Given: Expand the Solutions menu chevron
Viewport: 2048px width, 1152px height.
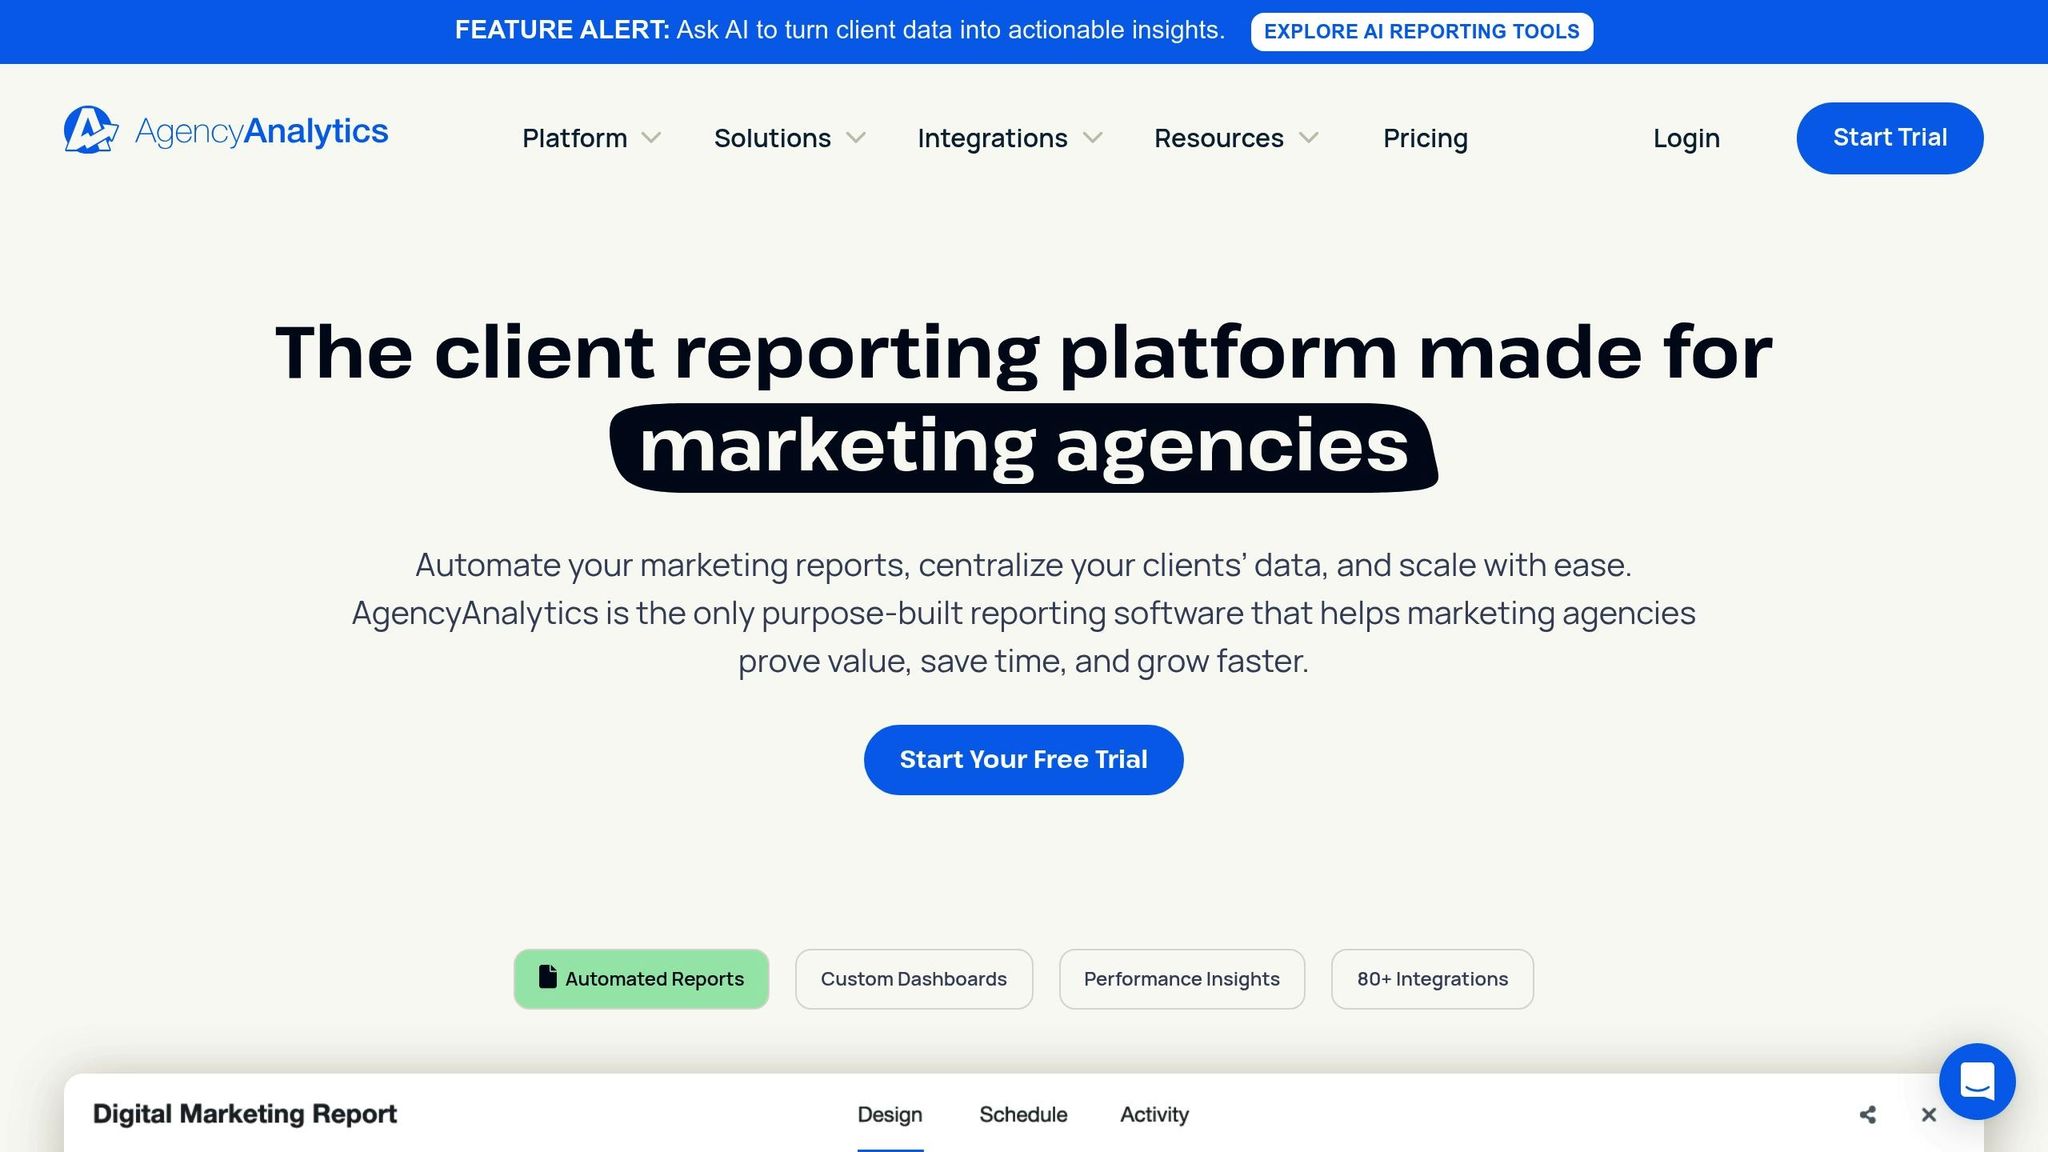Looking at the screenshot, I should (x=856, y=138).
